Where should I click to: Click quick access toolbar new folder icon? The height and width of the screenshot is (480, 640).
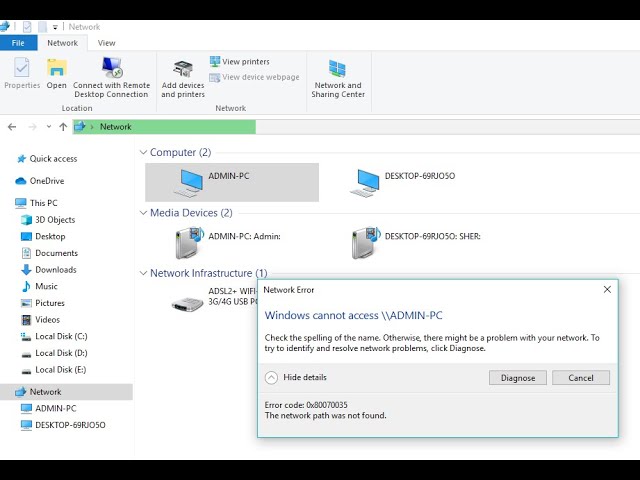[x=42, y=27]
